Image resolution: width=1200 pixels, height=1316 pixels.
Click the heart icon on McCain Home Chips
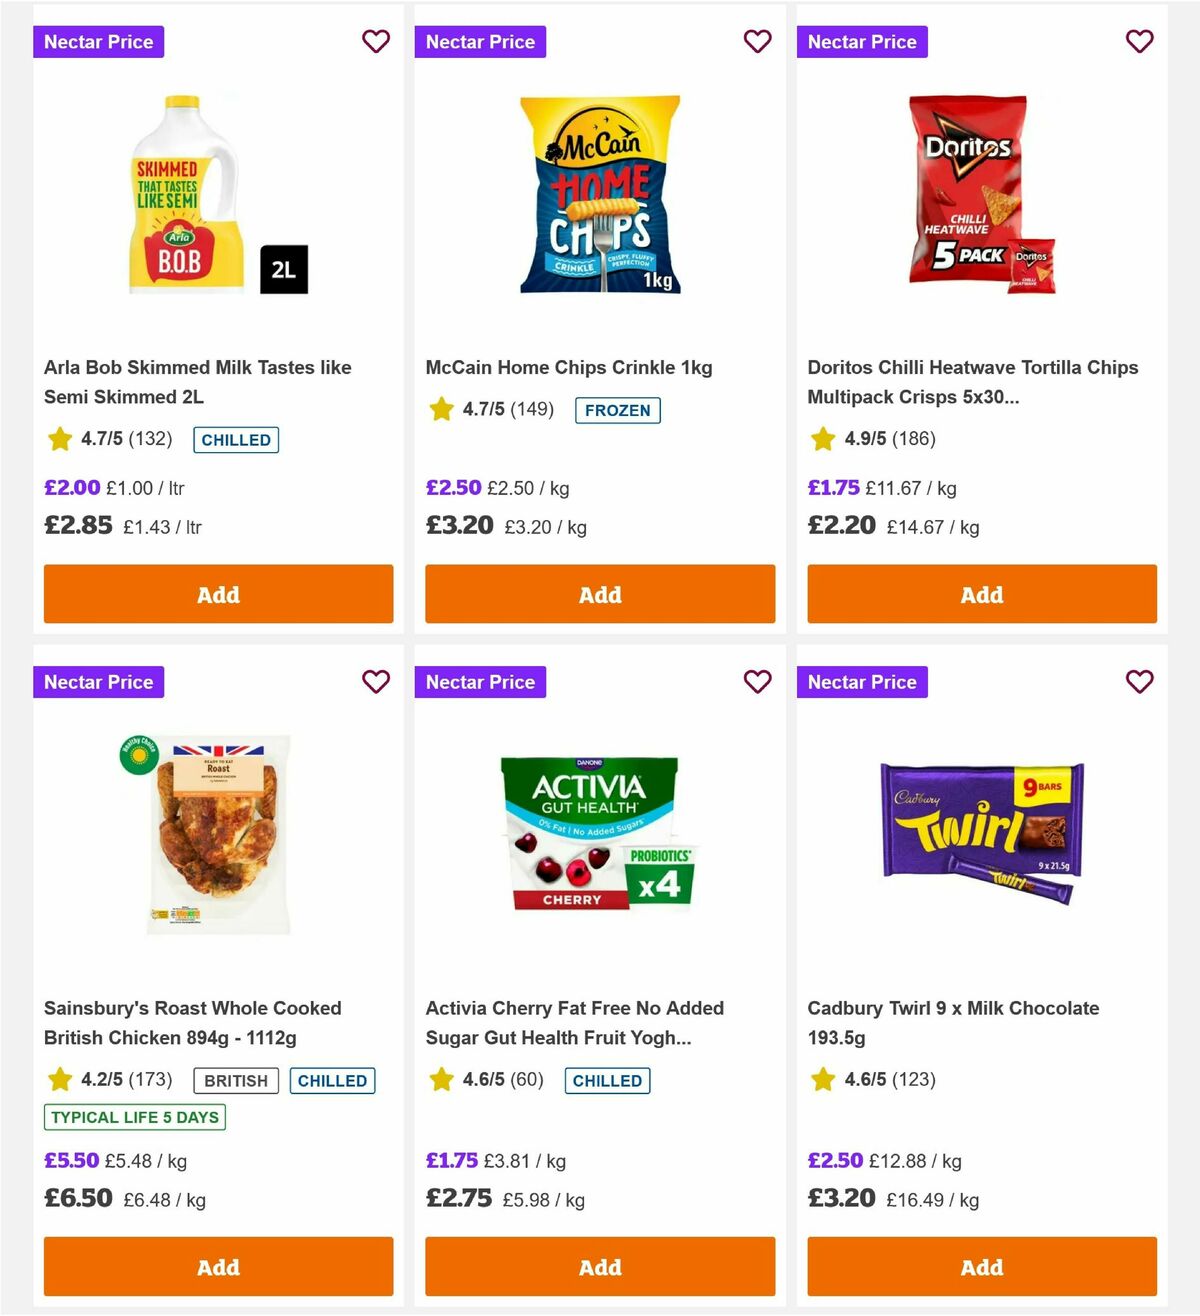[x=758, y=42]
